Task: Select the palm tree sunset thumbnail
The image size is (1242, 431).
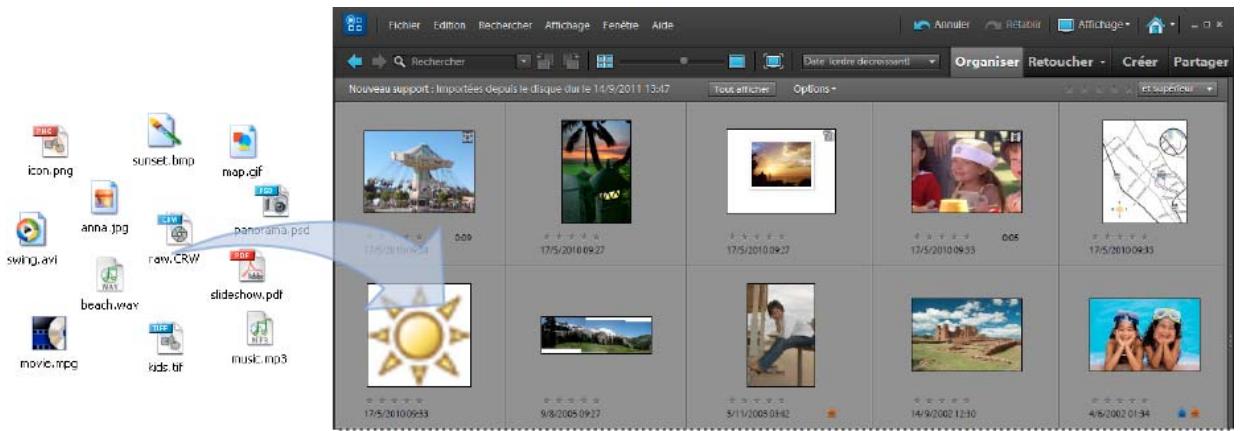Action: 596,171
